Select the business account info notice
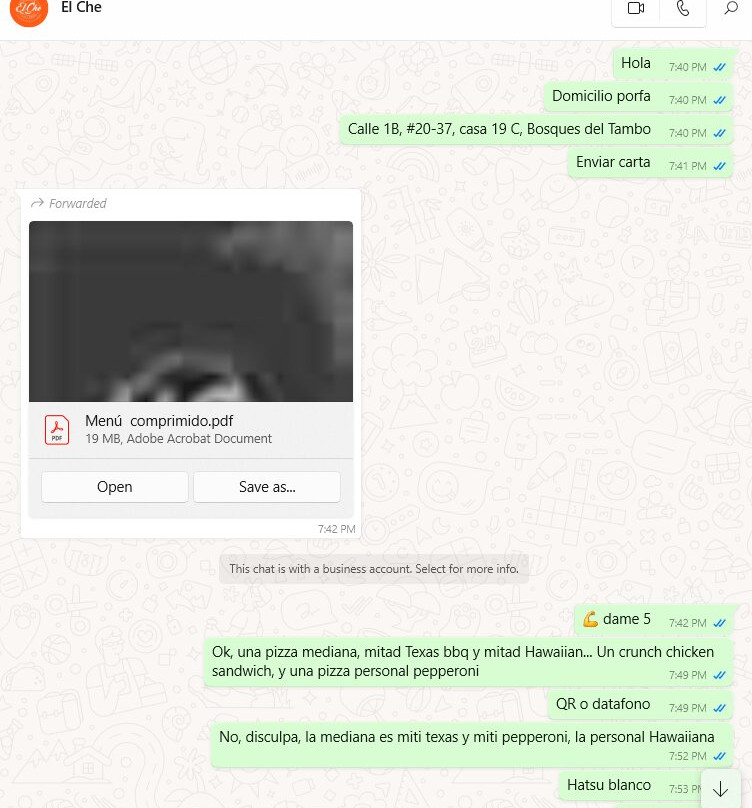The image size is (752, 808). (x=374, y=569)
